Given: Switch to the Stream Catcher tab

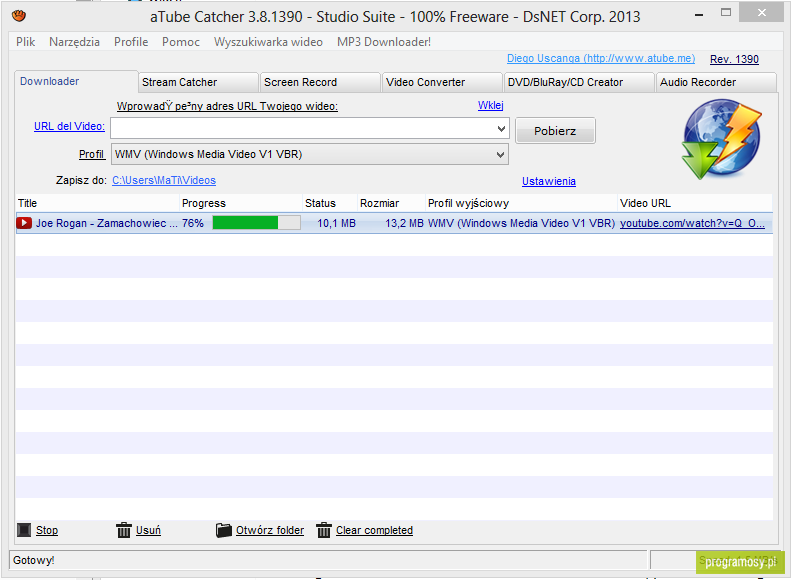Looking at the screenshot, I should (x=198, y=82).
